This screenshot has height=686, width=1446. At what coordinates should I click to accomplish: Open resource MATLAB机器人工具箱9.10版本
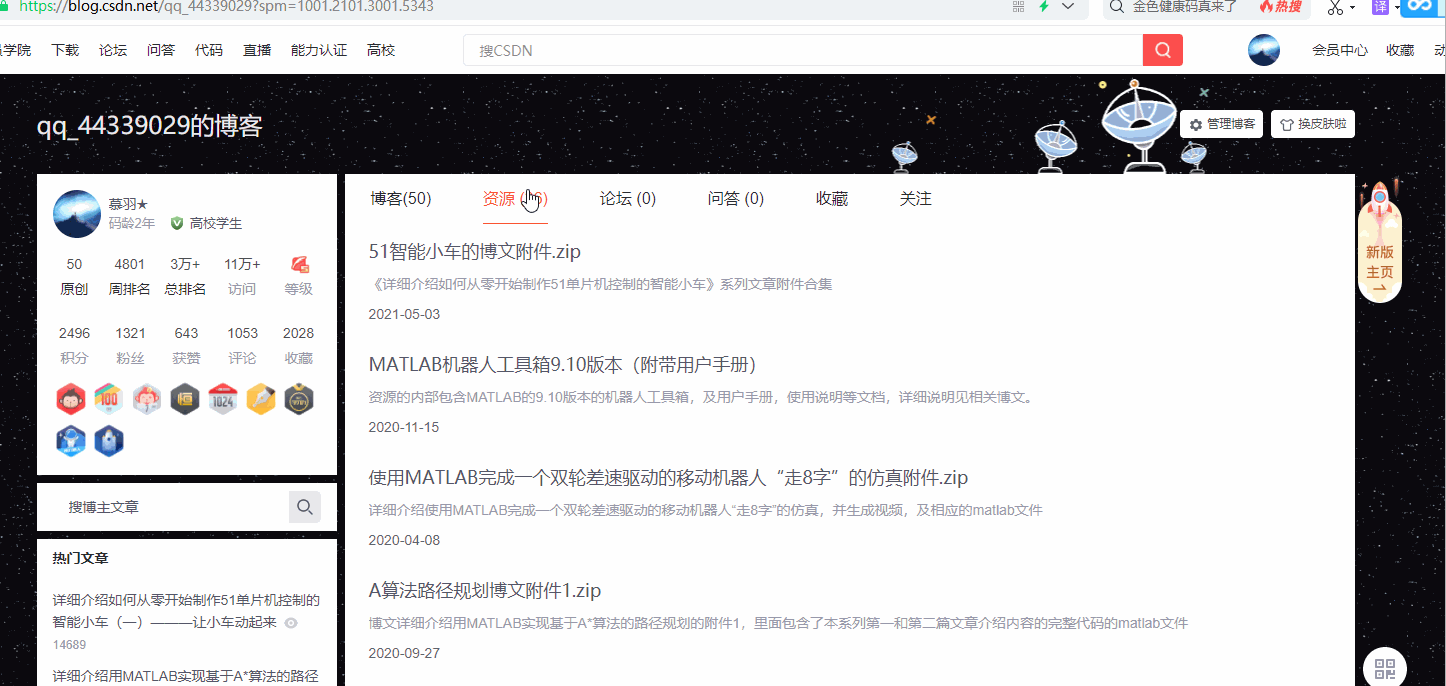564,364
